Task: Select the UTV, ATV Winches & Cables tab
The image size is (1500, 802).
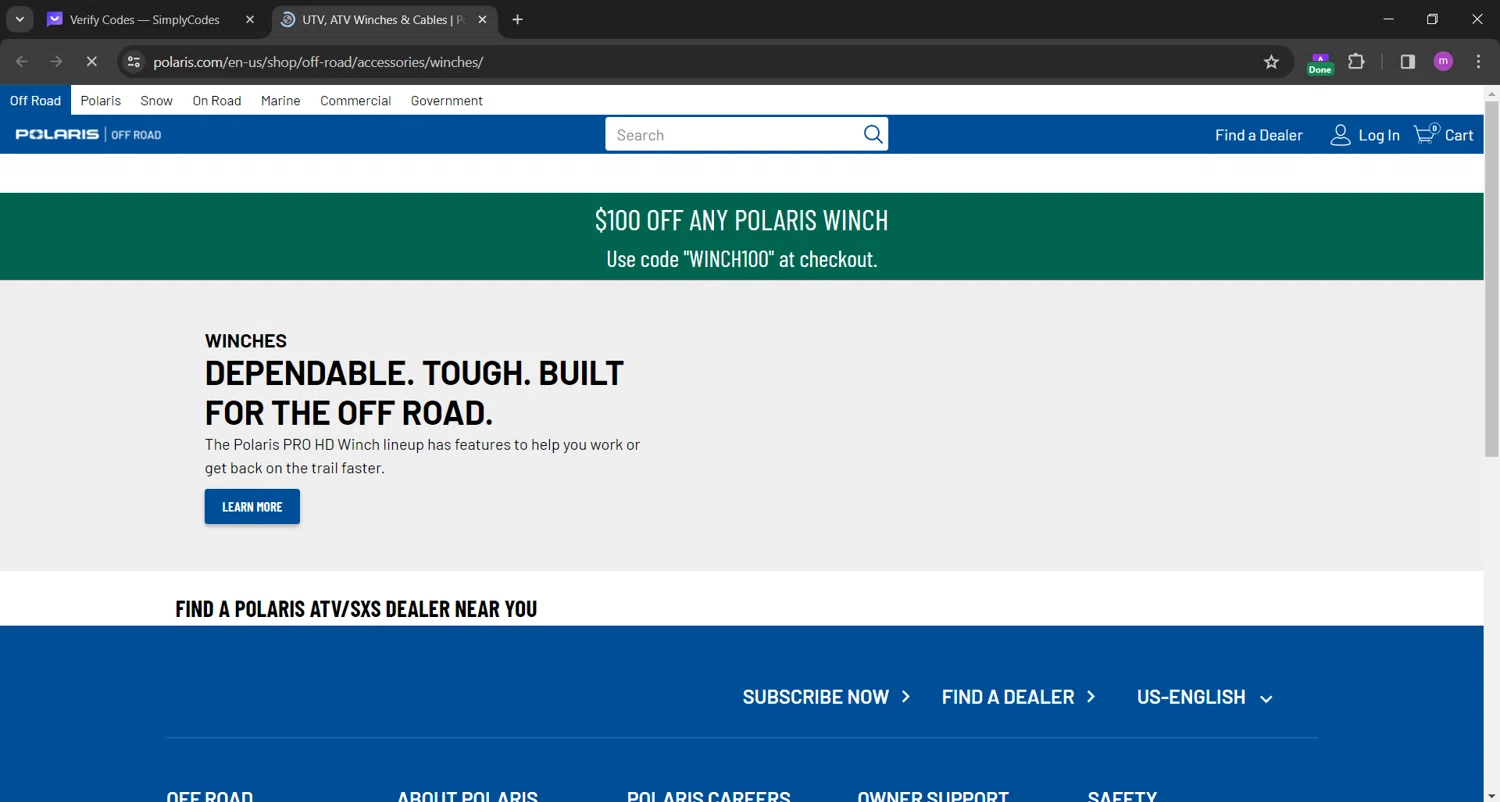Action: [x=384, y=19]
